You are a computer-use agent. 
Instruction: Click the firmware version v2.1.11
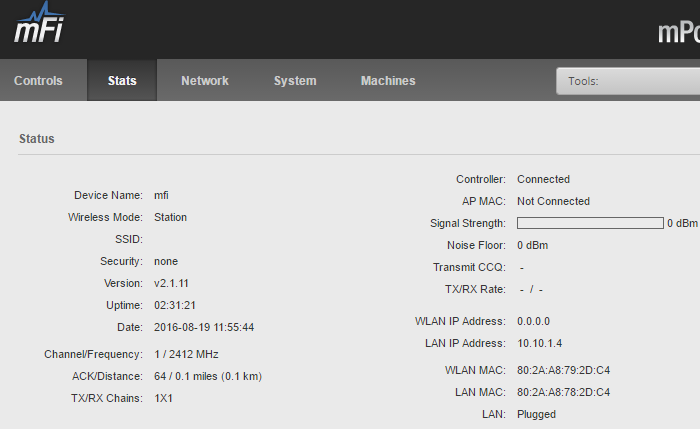point(171,283)
